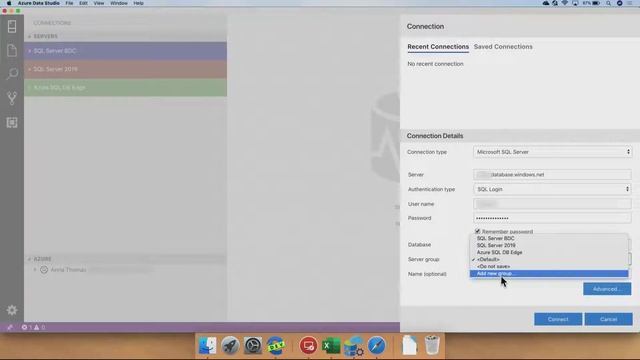This screenshot has height=360, width=640.
Task: Choose 'Add new group...' in the dropdown list
Action: click(549, 273)
